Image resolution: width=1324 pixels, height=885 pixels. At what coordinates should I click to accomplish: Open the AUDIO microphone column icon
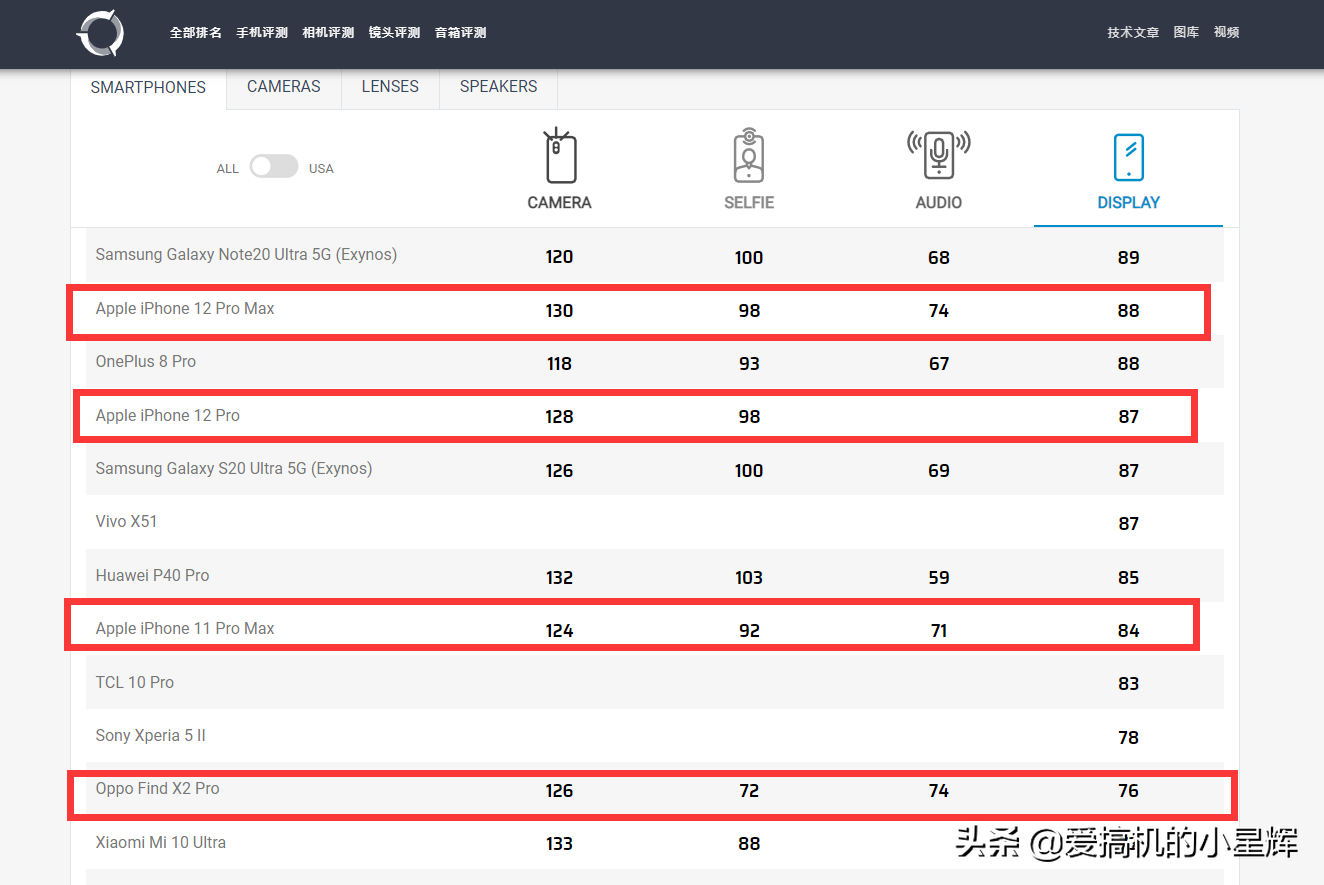938,156
